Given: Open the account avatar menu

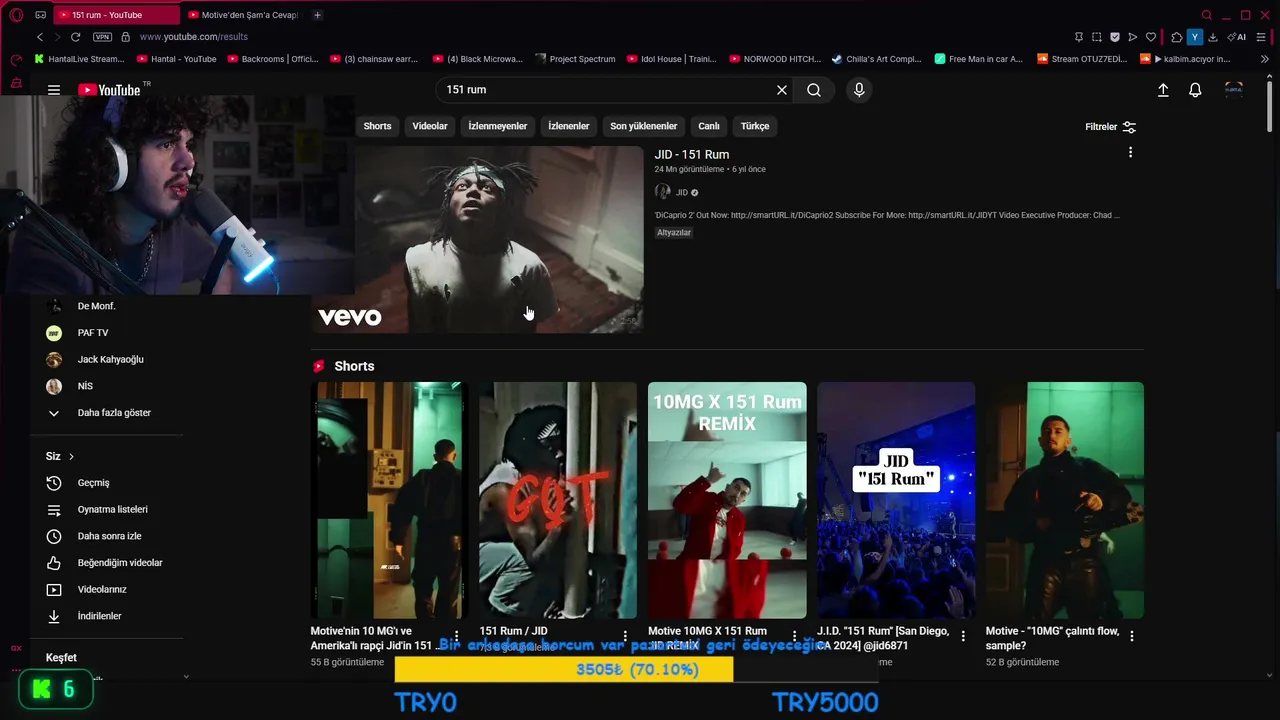Looking at the screenshot, I should [1234, 90].
